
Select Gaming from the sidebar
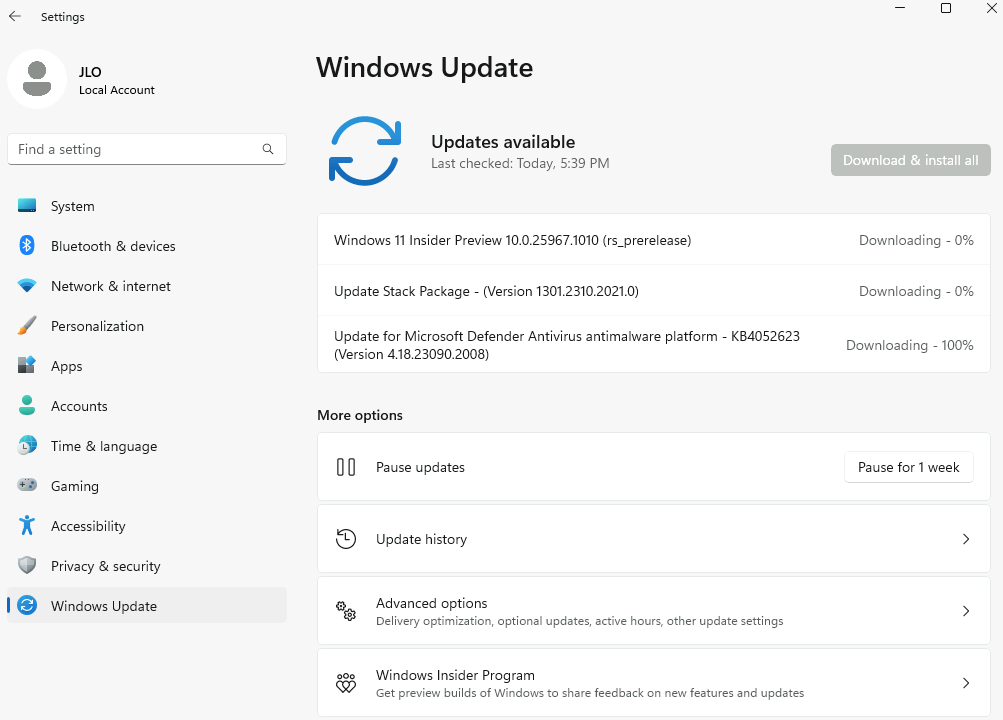coord(147,486)
